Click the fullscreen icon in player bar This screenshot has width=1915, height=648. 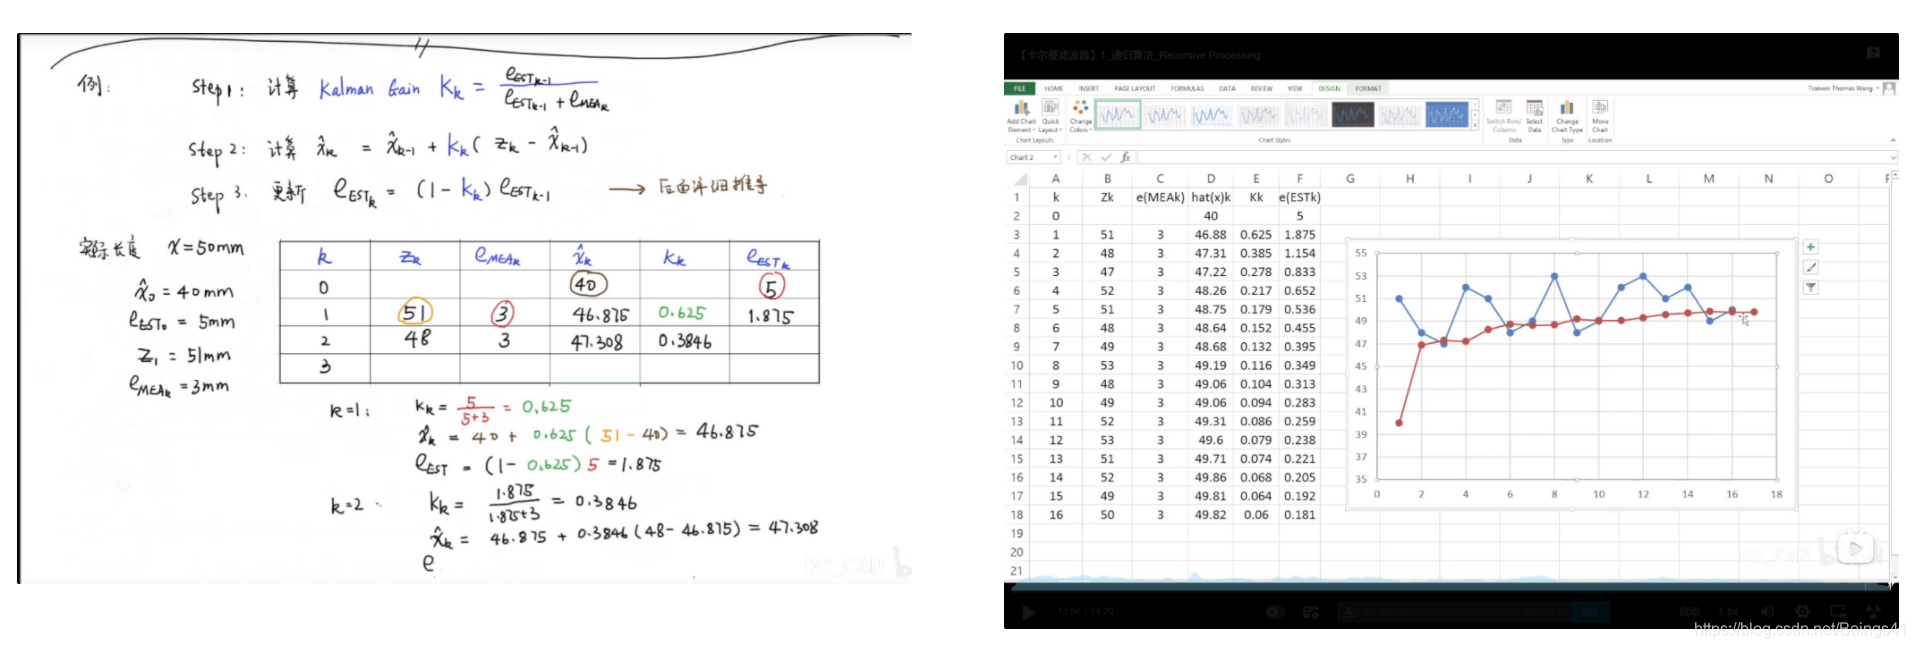[x=1872, y=611]
